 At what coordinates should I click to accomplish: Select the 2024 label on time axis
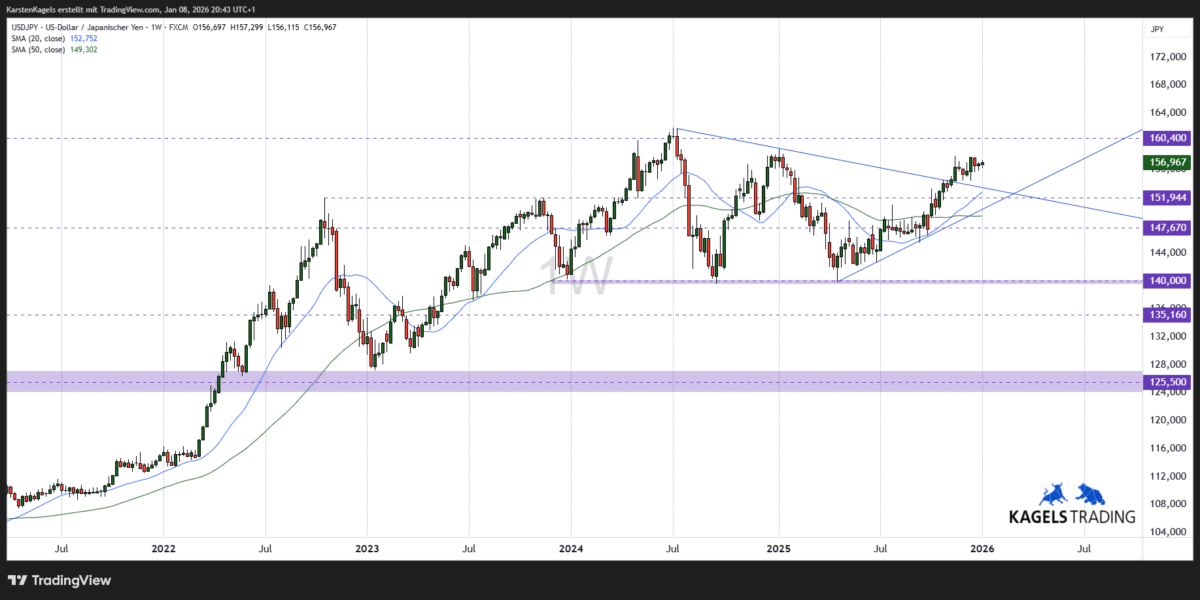[x=571, y=548]
